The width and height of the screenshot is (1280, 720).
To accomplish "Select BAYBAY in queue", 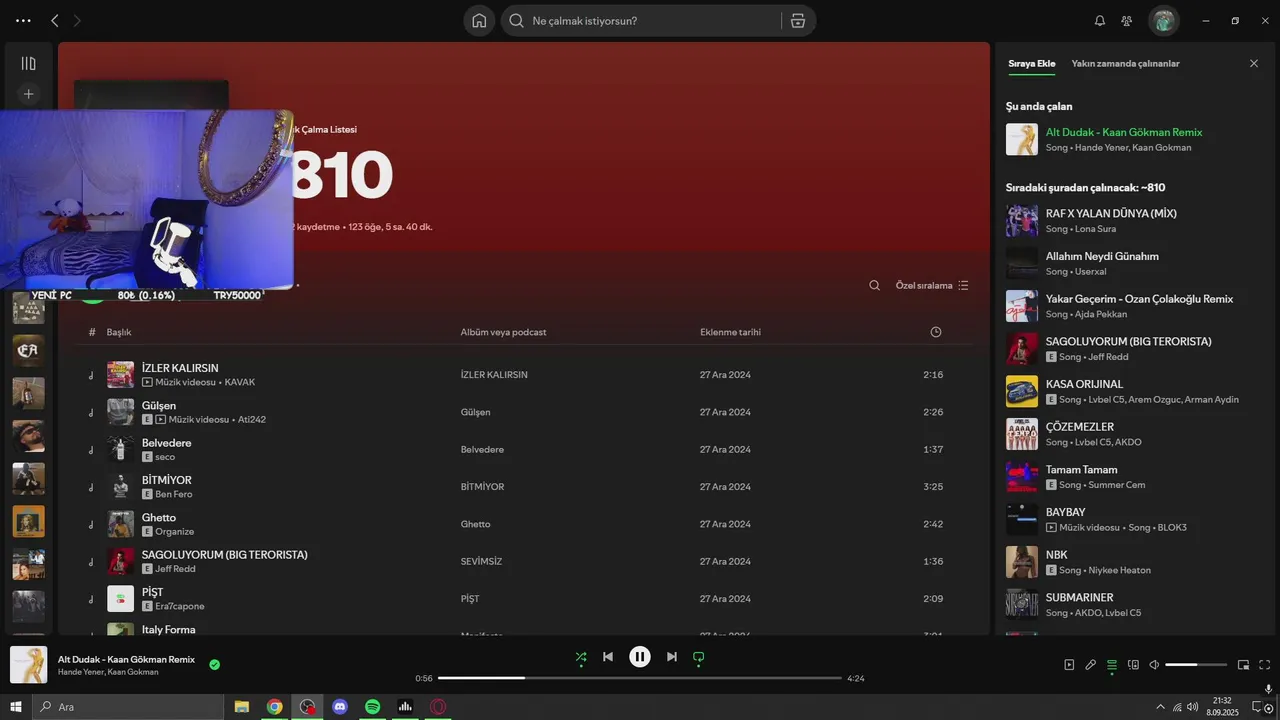I will (x=1132, y=519).
